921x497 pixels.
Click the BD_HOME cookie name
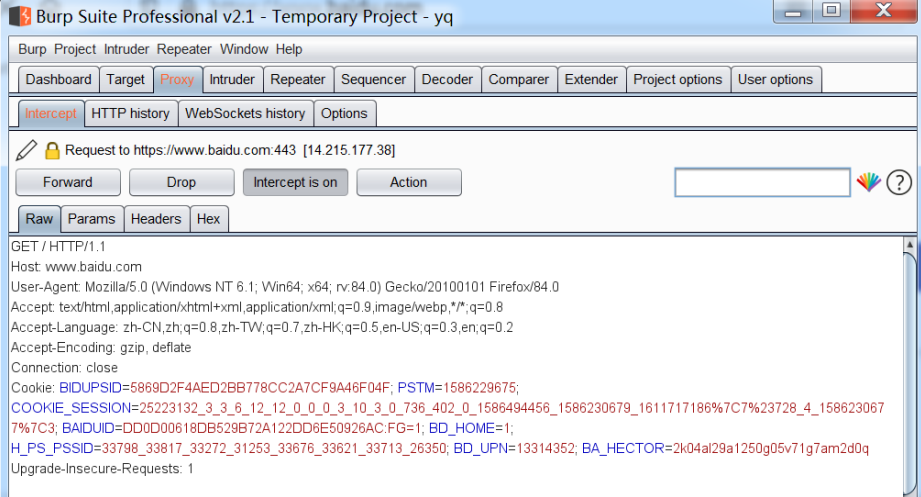point(462,428)
